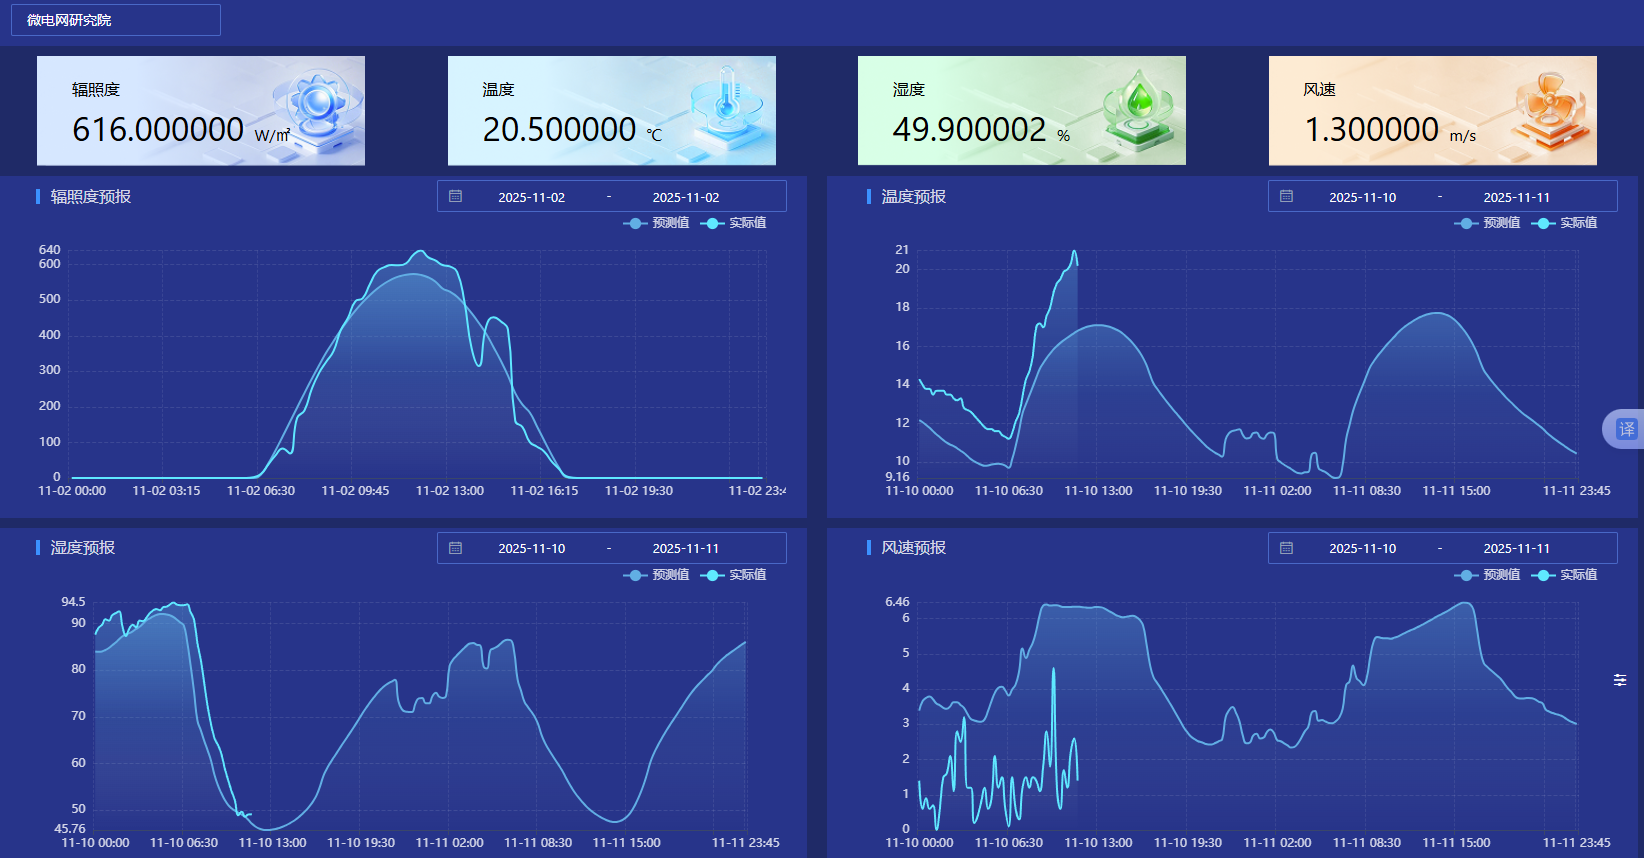The image size is (1644, 858).
Task: Select start date 2025-11-10 in 风速预报
Action: point(1363,548)
